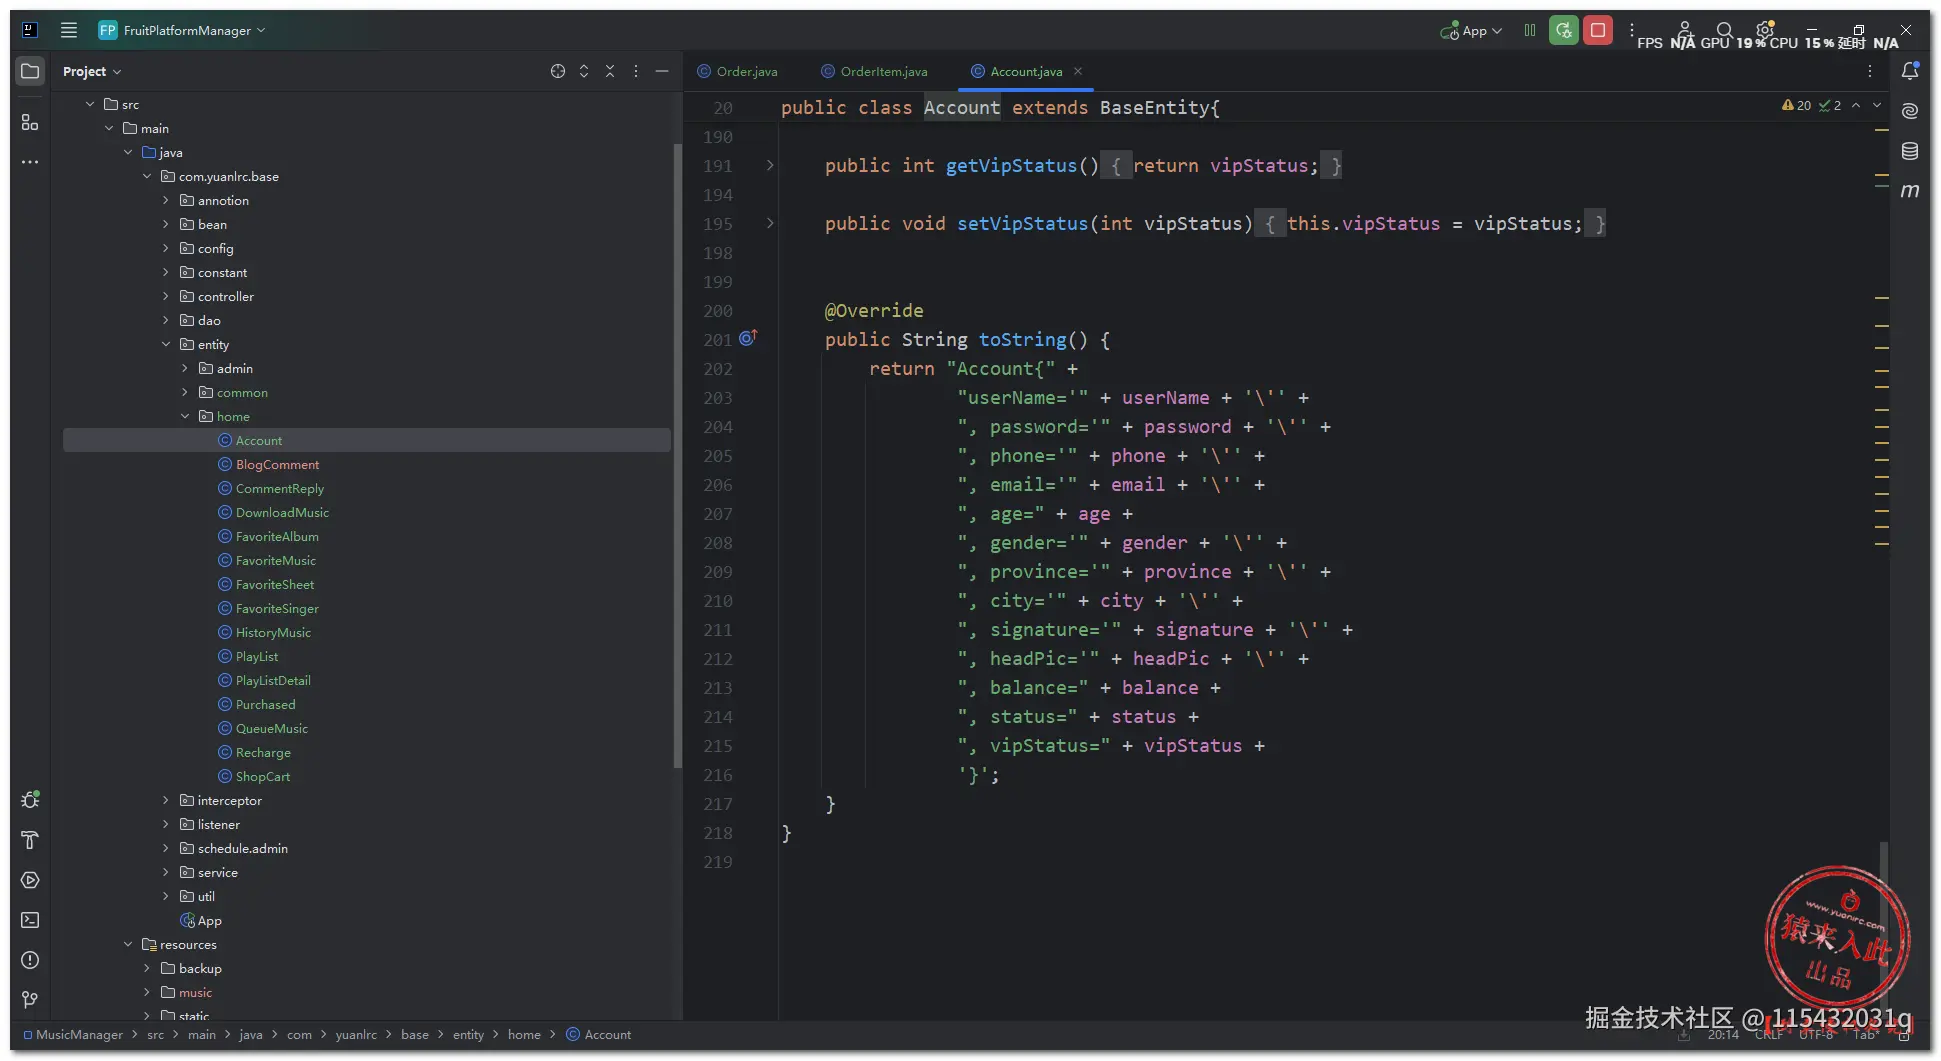This screenshot has width=1941, height=1061.
Task: Open the Git version control window
Action: [x=30, y=1000]
